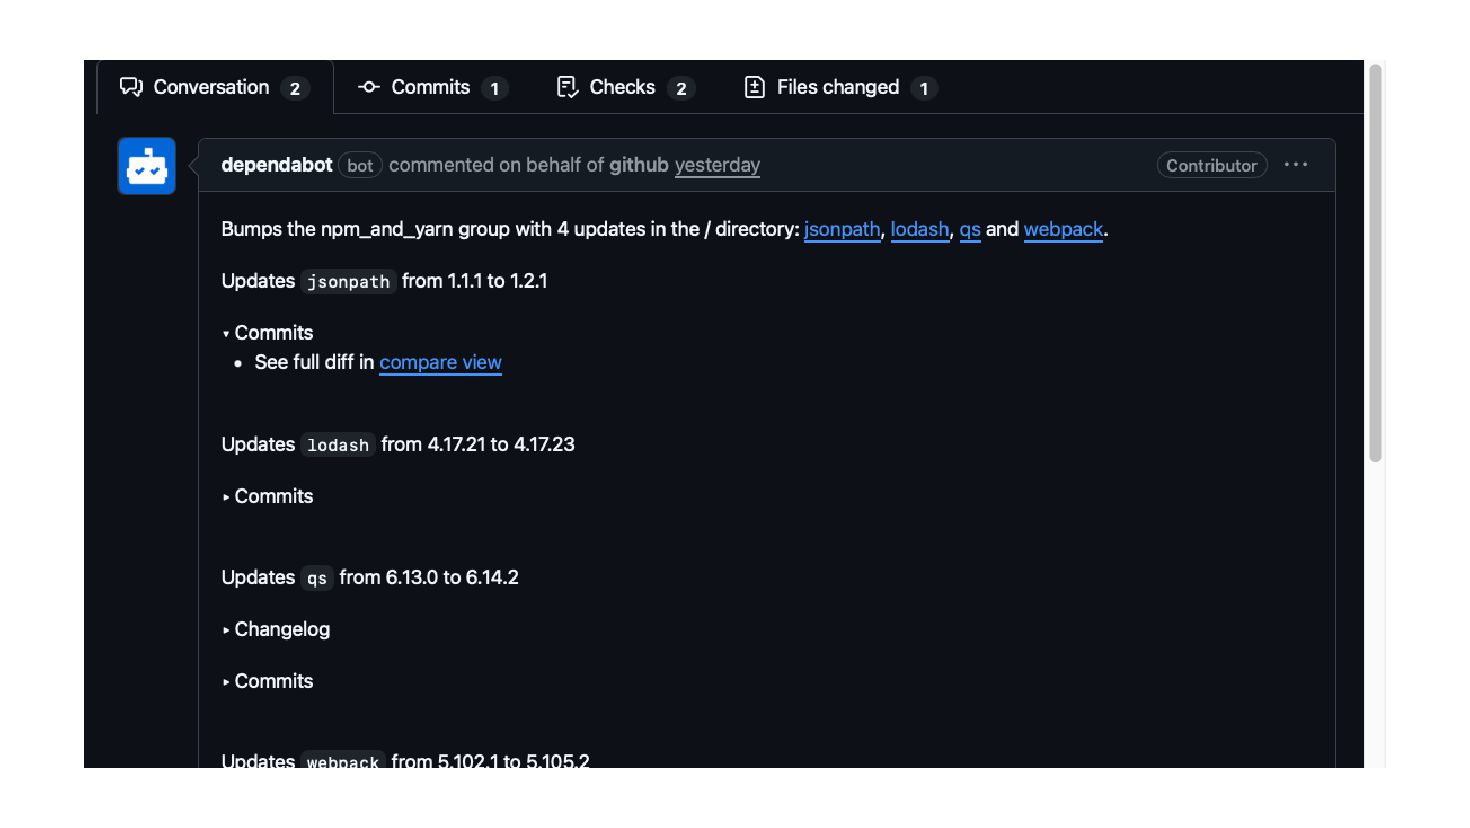Open the jsonpath package link
This screenshot has width=1470, height=828.
click(x=842, y=229)
